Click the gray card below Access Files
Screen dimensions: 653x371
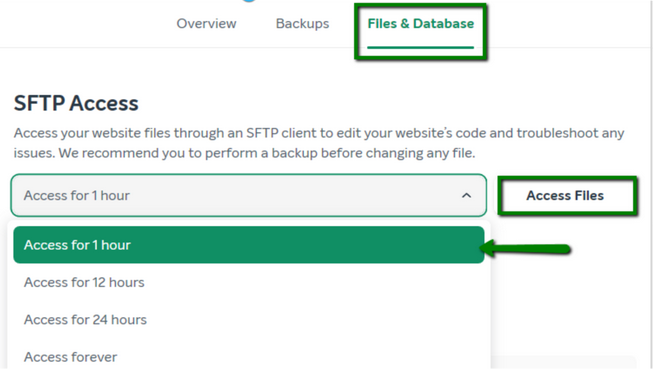[x=564, y=362]
